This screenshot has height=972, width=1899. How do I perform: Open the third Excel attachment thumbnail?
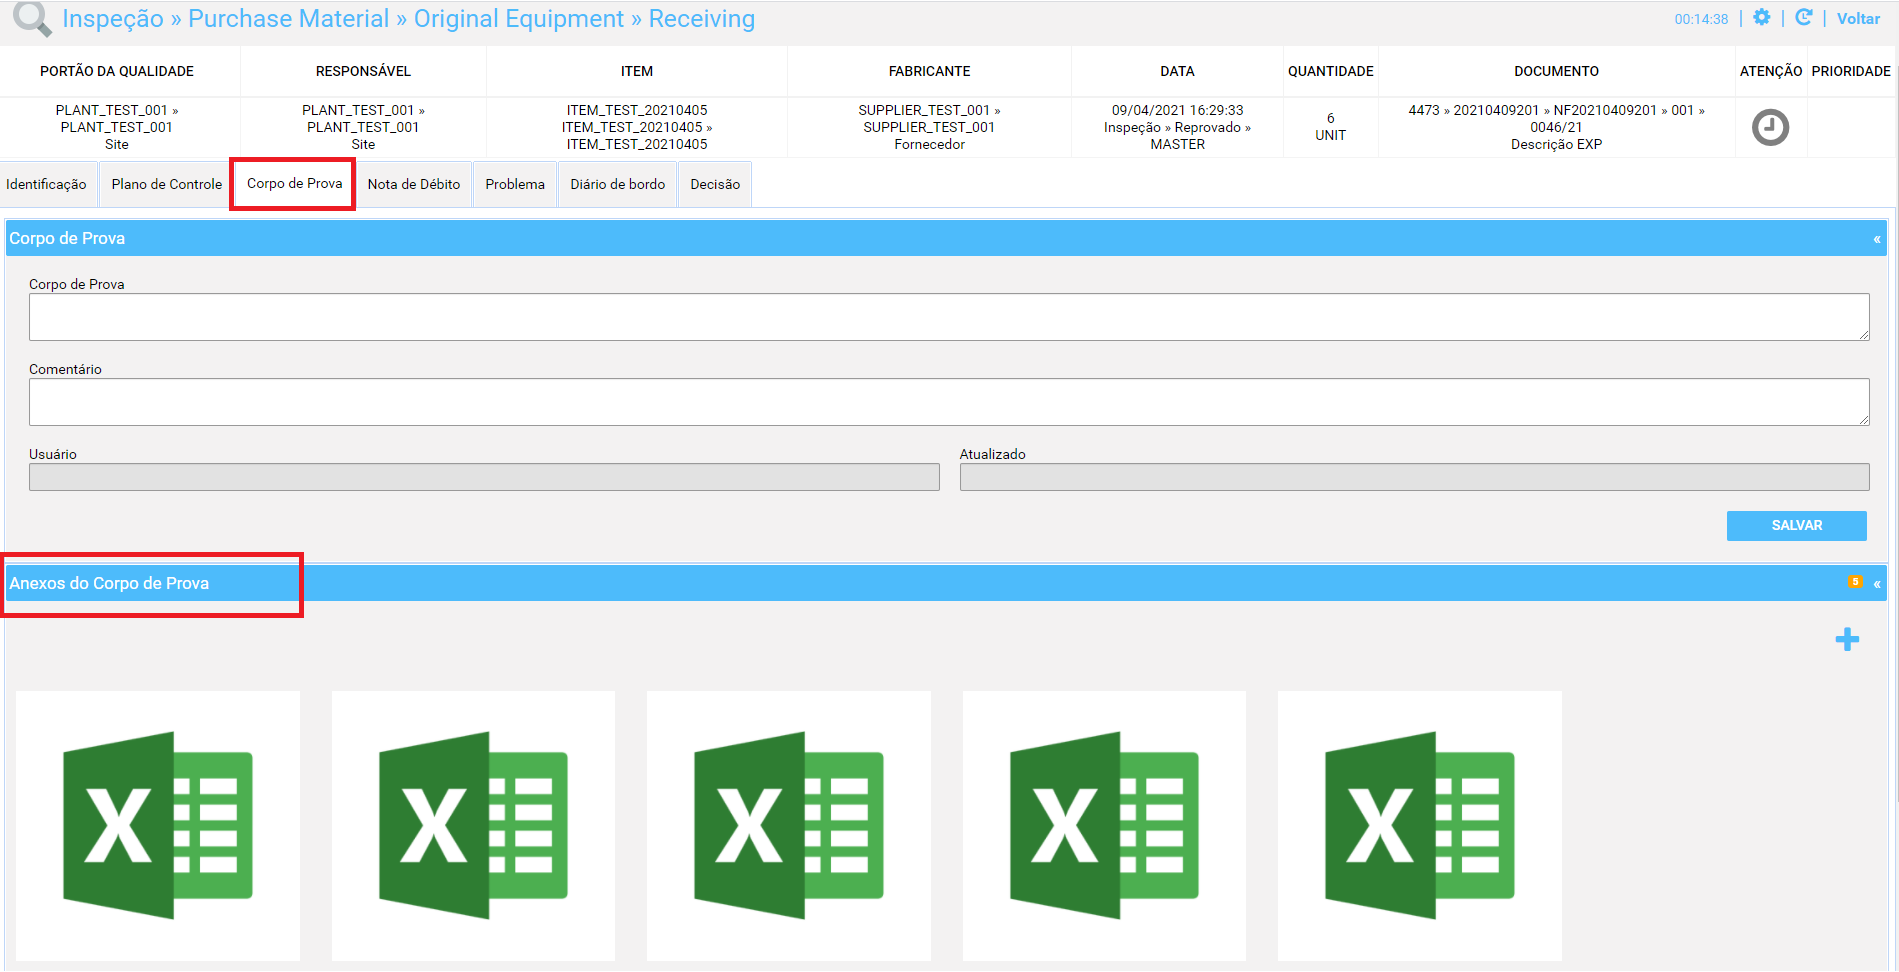click(789, 826)
